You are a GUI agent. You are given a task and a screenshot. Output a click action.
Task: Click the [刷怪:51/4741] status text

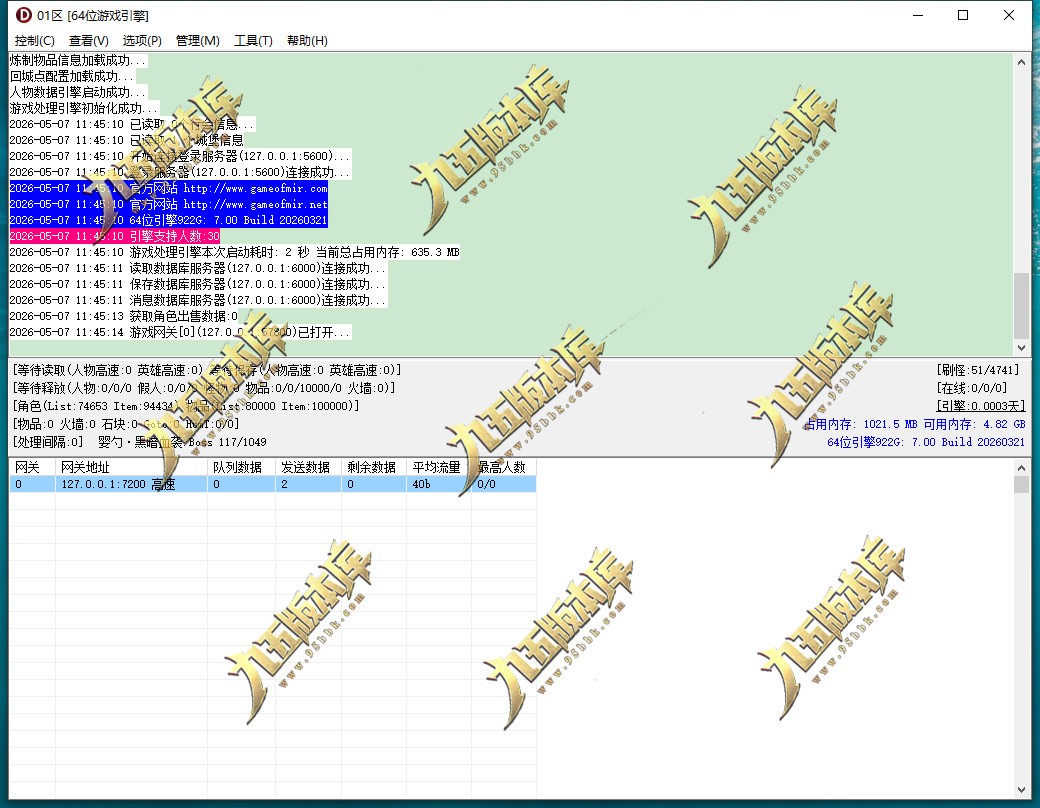pyautogui.click(x=978, y=370)
